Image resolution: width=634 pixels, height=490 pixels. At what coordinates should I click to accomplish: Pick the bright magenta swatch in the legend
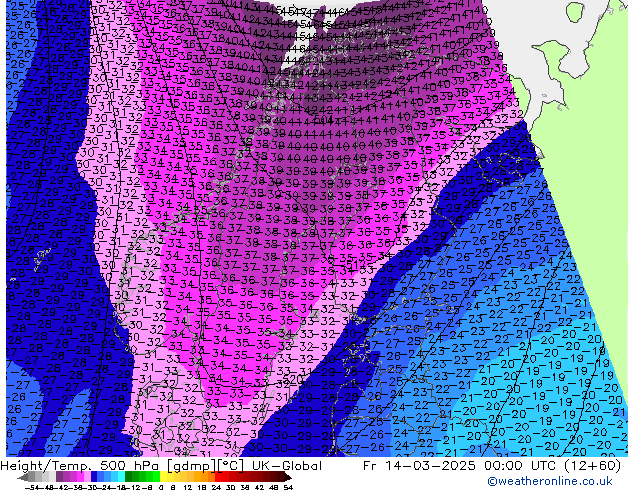(x=80, y=477)
